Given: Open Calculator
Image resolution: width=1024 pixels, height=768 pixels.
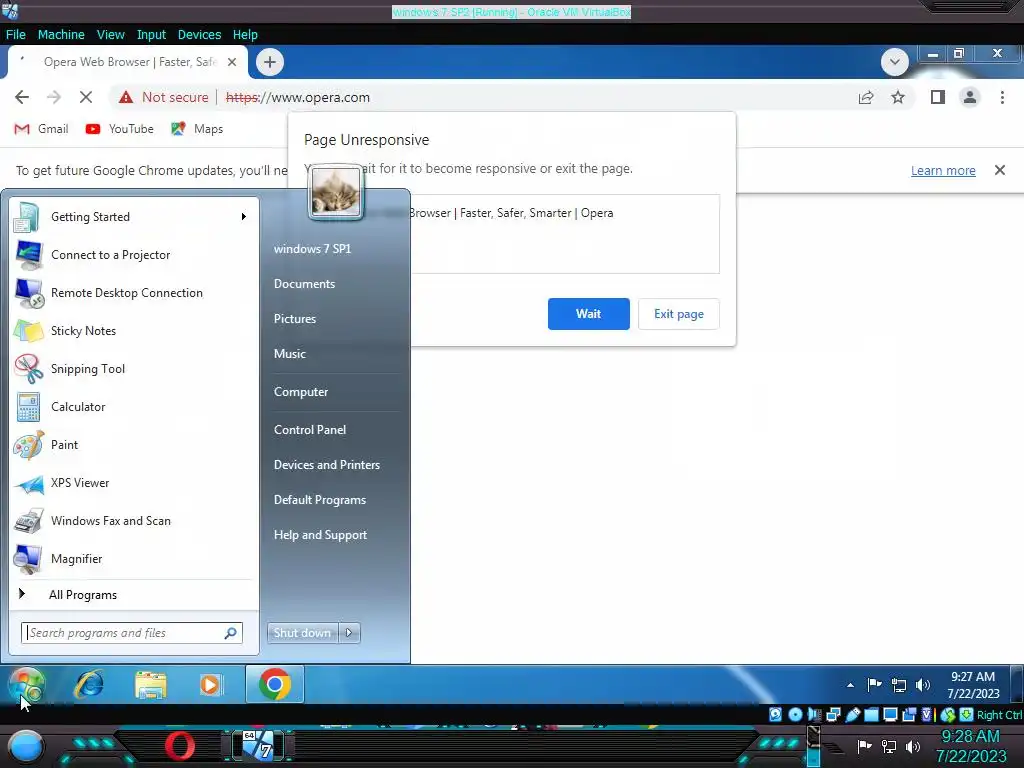Looking at the screenshot, I should [134, 406].
